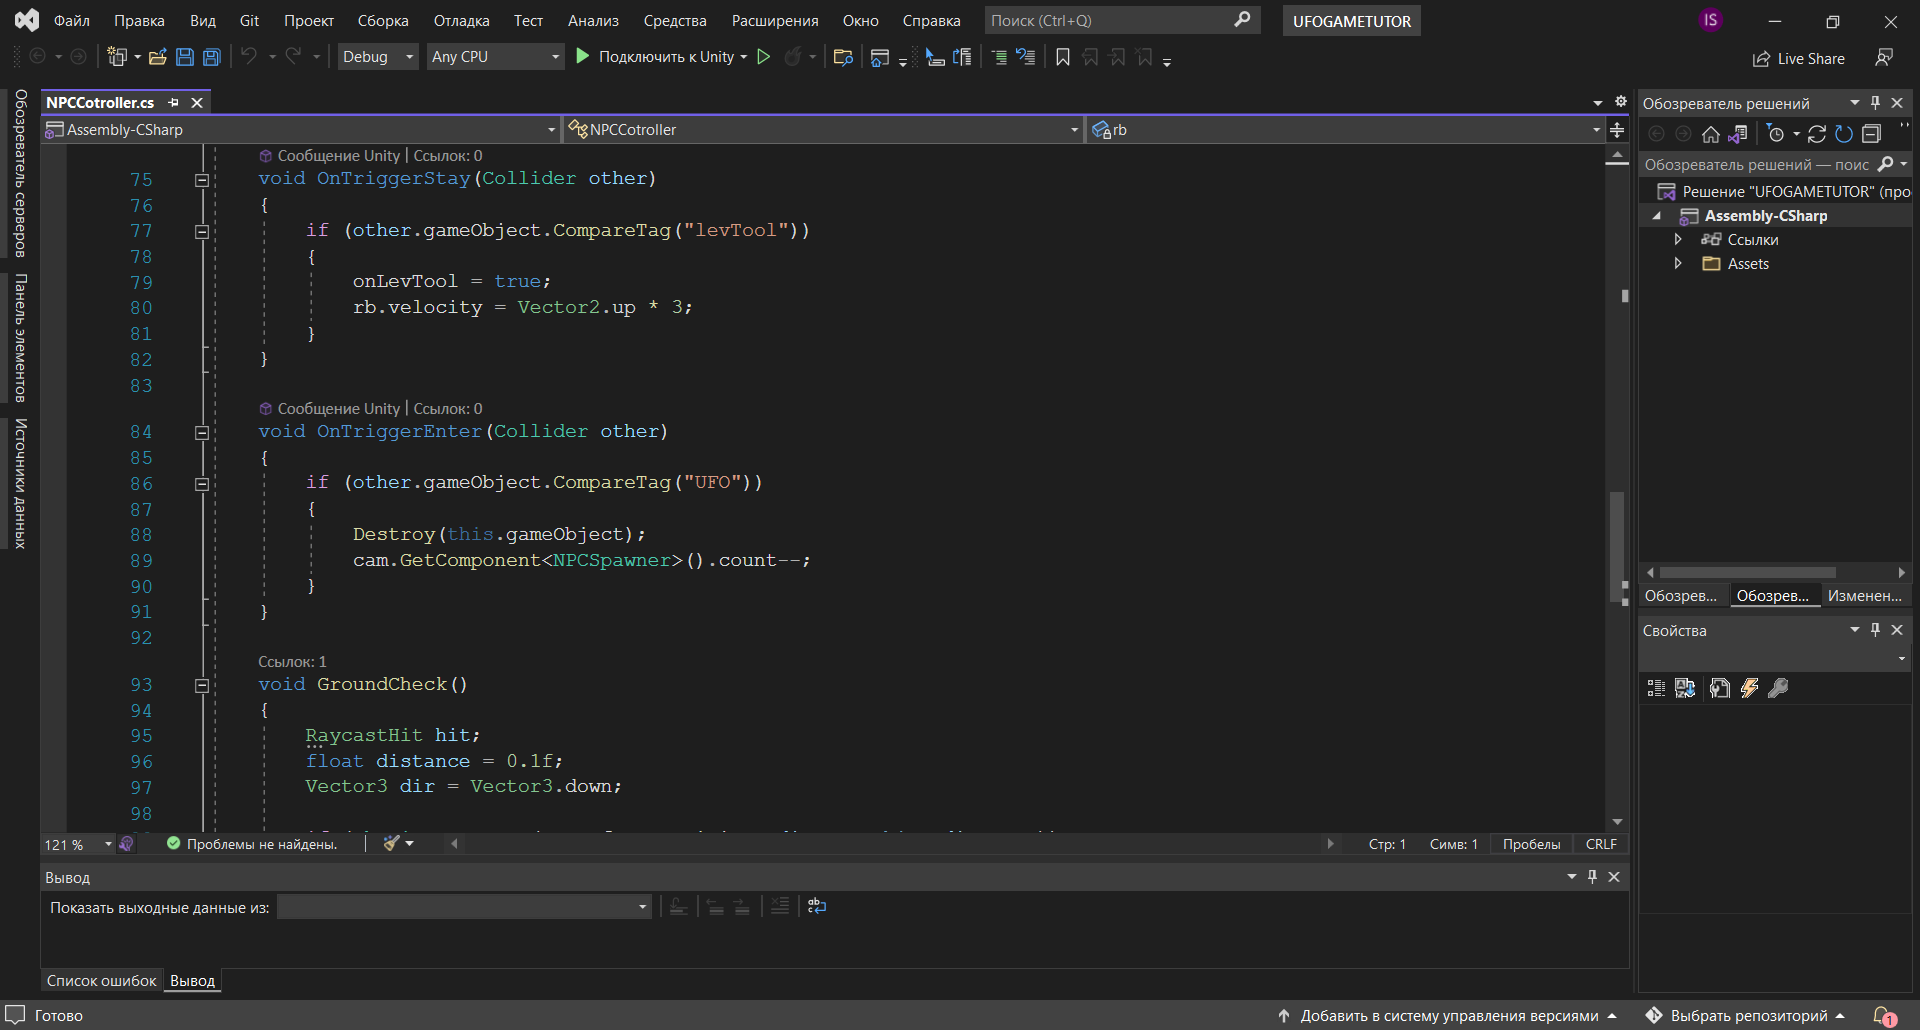Click the New Project icon
This screenshot has width=1920, height=1030.
(117, 57)
